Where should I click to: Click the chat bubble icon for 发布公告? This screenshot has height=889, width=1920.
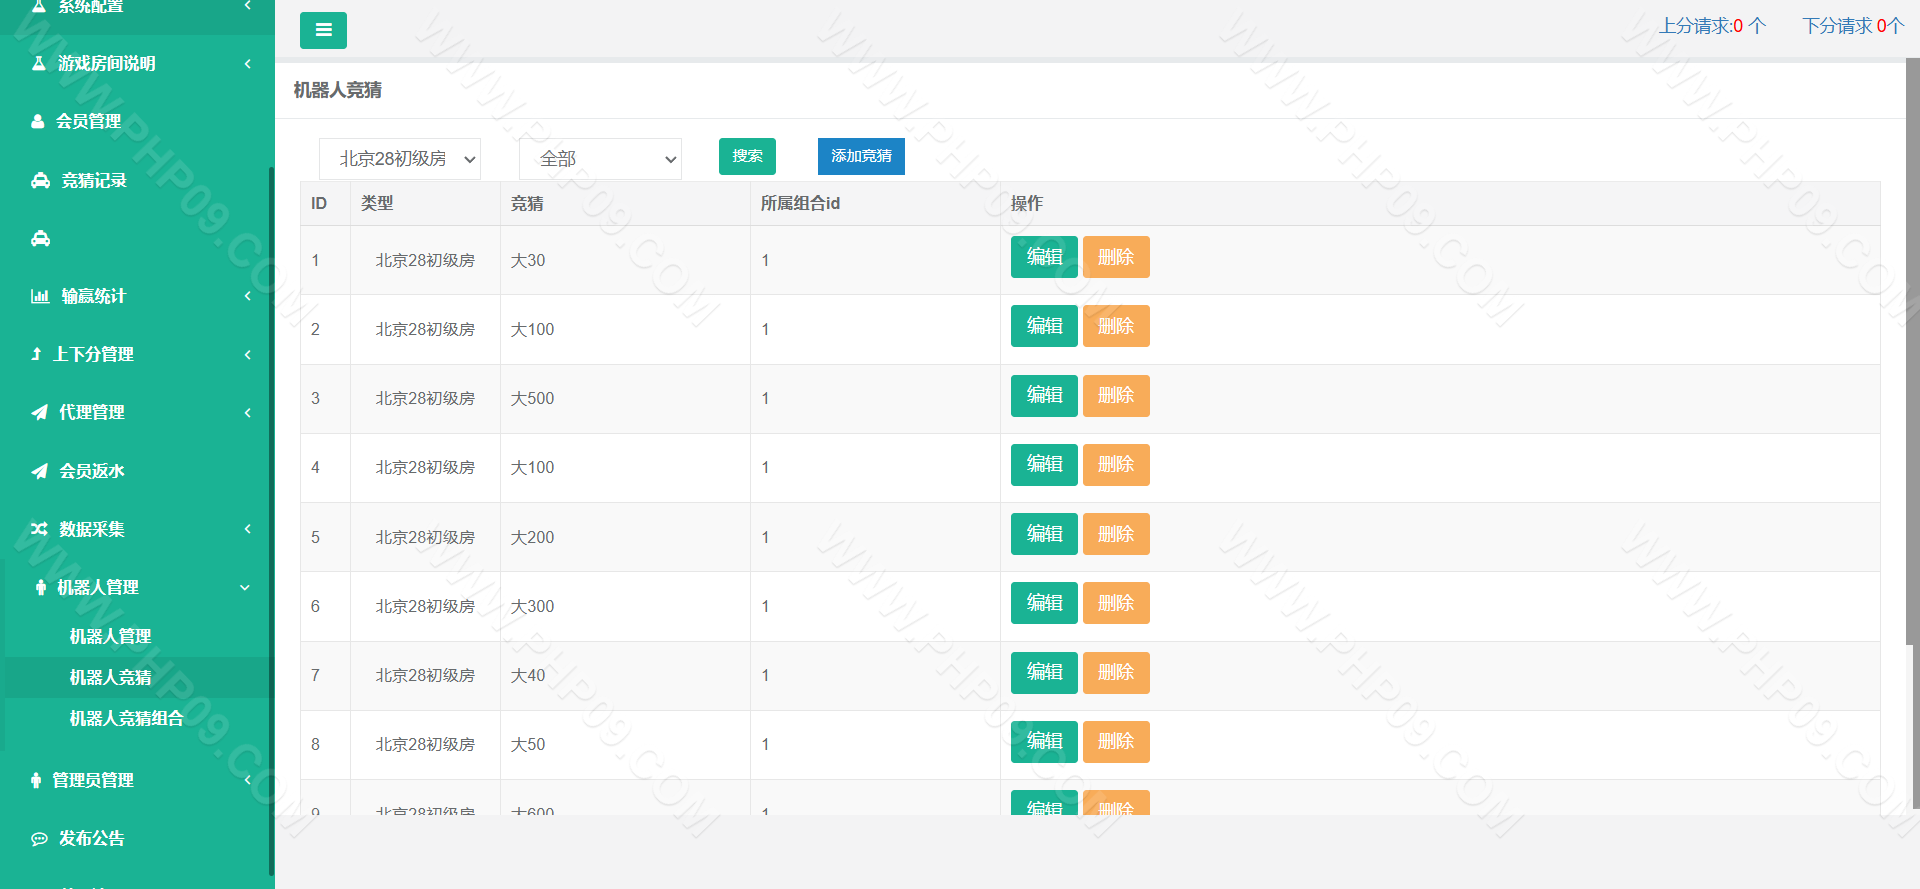point(39,838)
